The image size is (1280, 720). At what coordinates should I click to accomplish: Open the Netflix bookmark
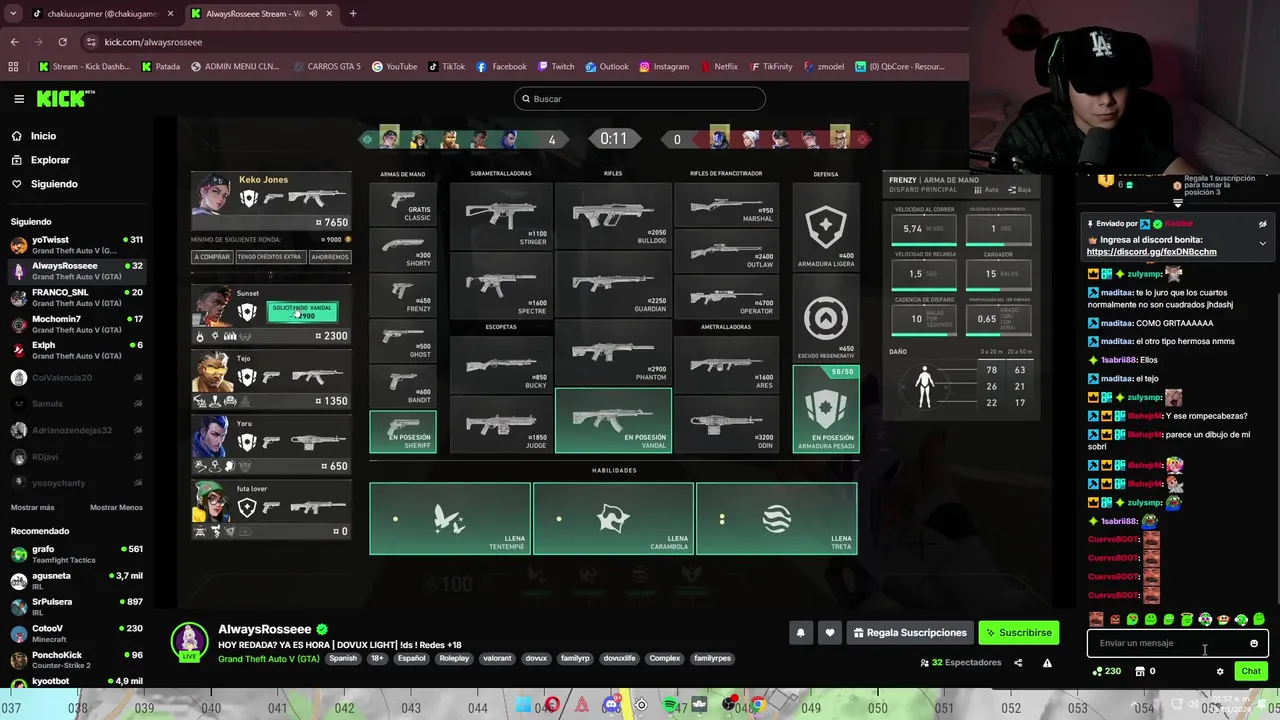point(718,67)
